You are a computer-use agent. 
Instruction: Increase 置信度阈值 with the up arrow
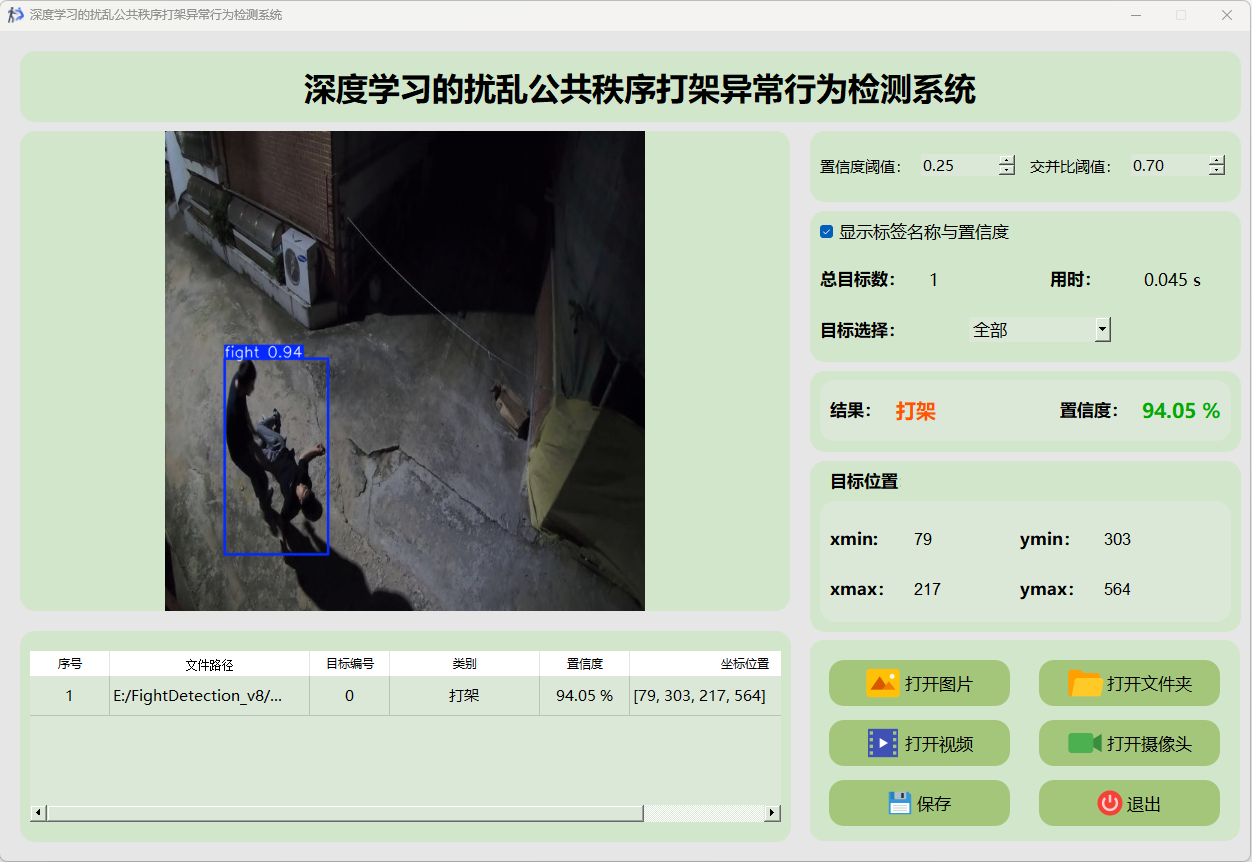pos(1006,161)
